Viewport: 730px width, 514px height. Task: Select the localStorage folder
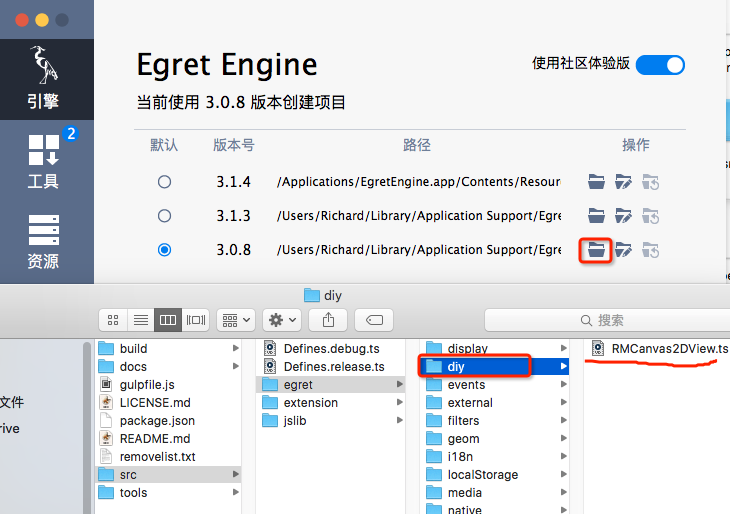495,474
